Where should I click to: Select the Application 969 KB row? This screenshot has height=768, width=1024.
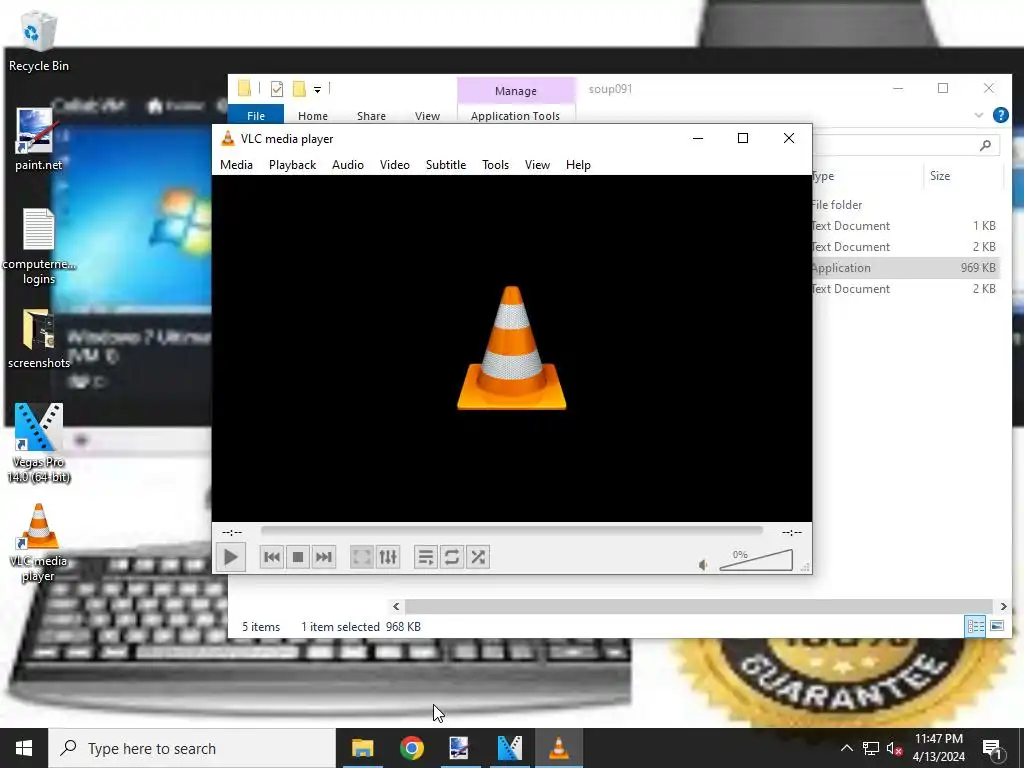[x=905, y=268]
